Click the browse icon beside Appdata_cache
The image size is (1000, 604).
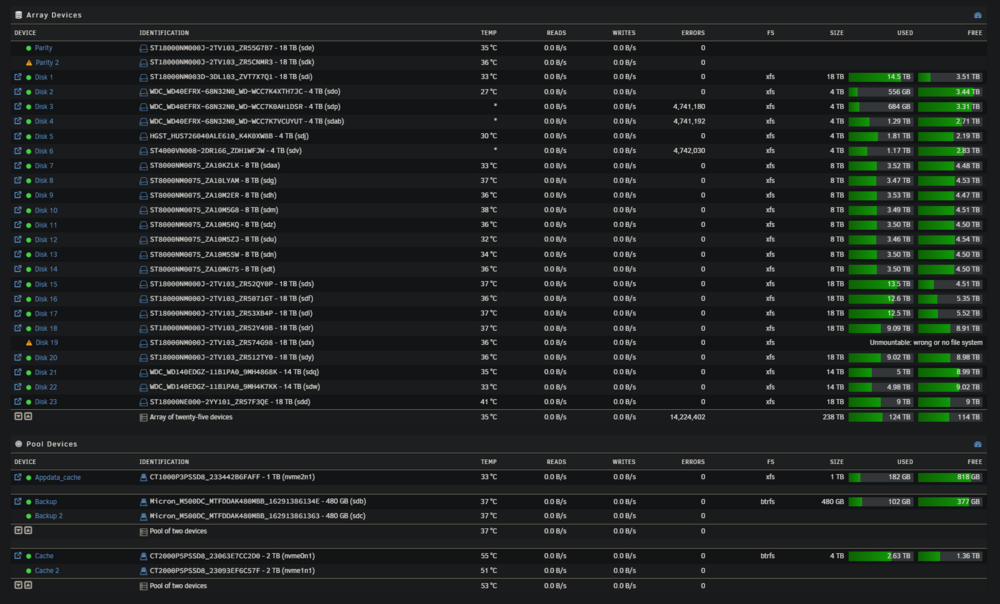tap(18, 477)
